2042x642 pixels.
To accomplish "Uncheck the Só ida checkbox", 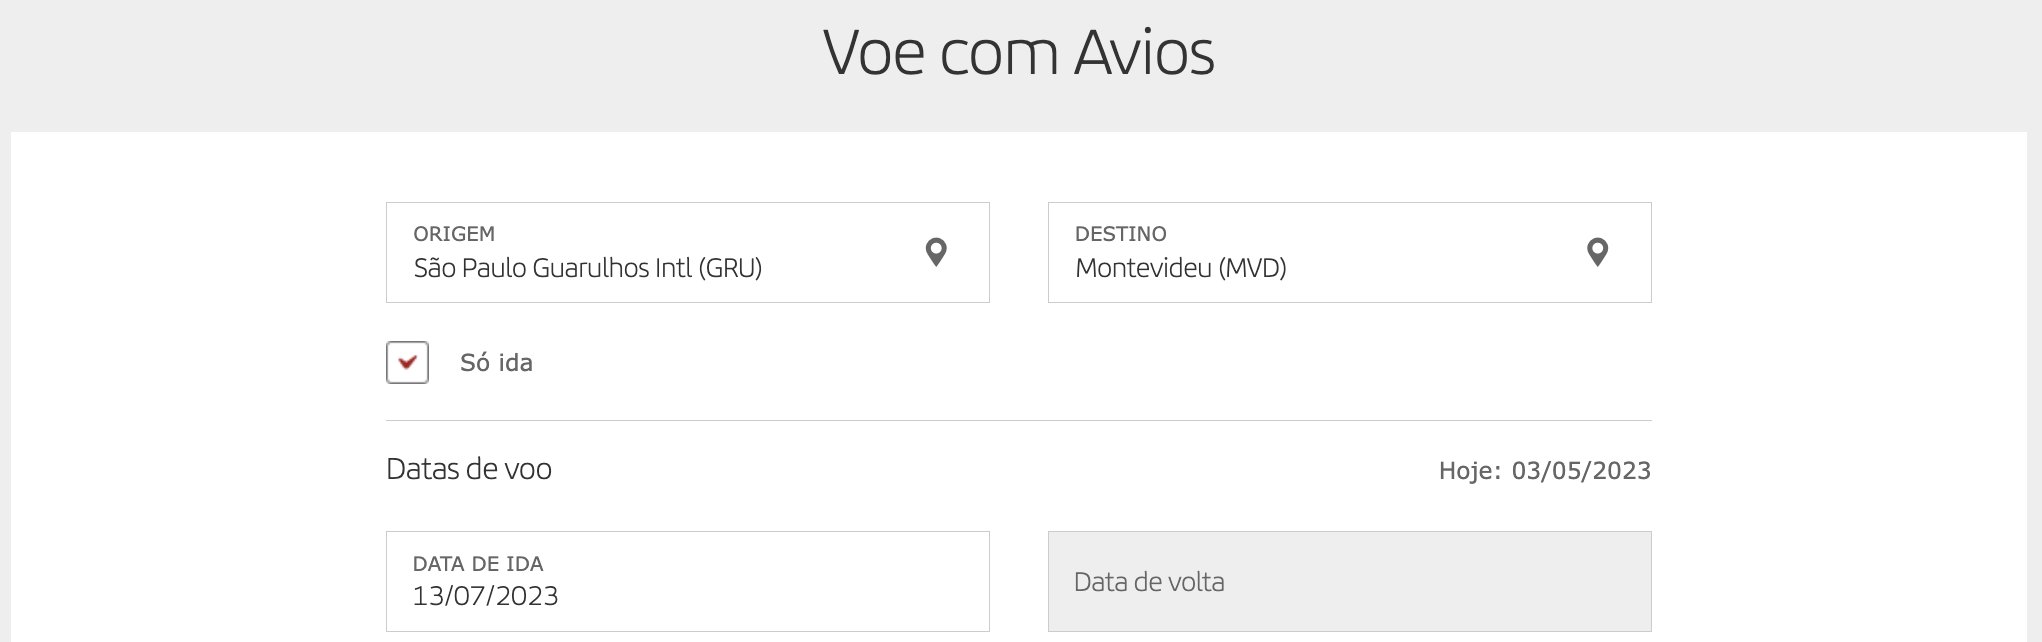I will [407, 362].
